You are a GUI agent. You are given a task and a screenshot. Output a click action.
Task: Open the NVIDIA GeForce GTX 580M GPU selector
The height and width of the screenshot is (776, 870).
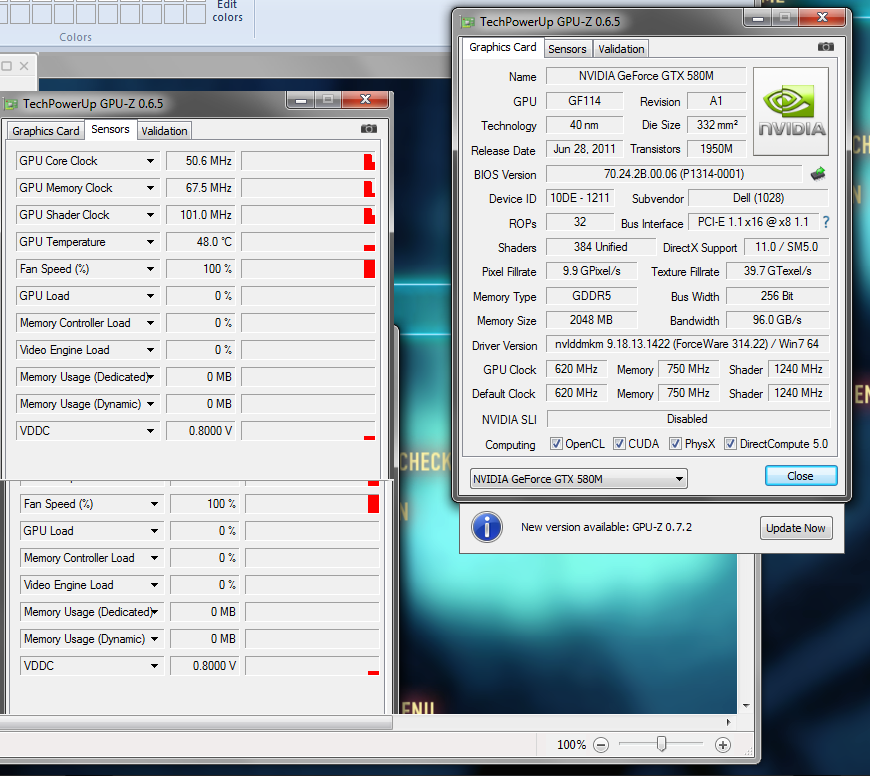click(x=578, y=479)
